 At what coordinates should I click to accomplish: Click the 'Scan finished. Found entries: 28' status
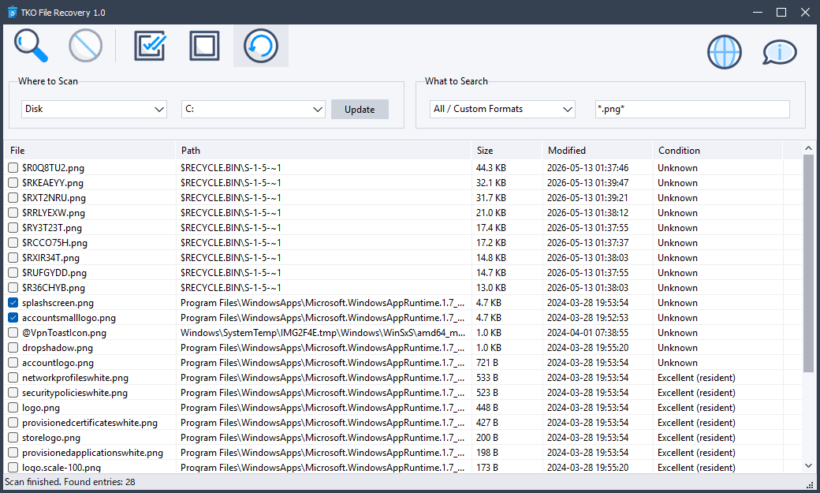[x=70, y=482]
